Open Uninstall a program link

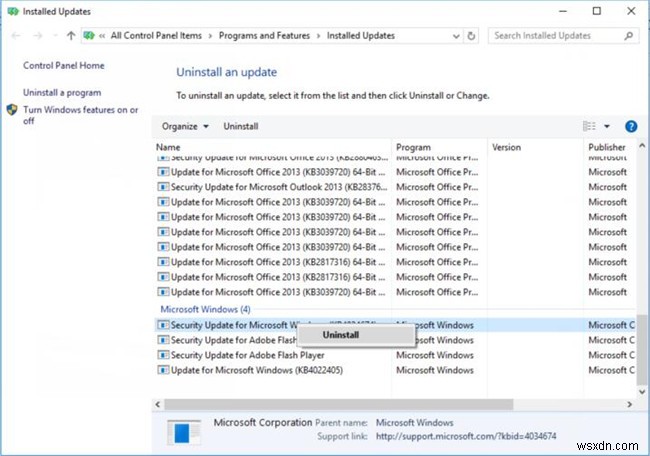(62, 92)
